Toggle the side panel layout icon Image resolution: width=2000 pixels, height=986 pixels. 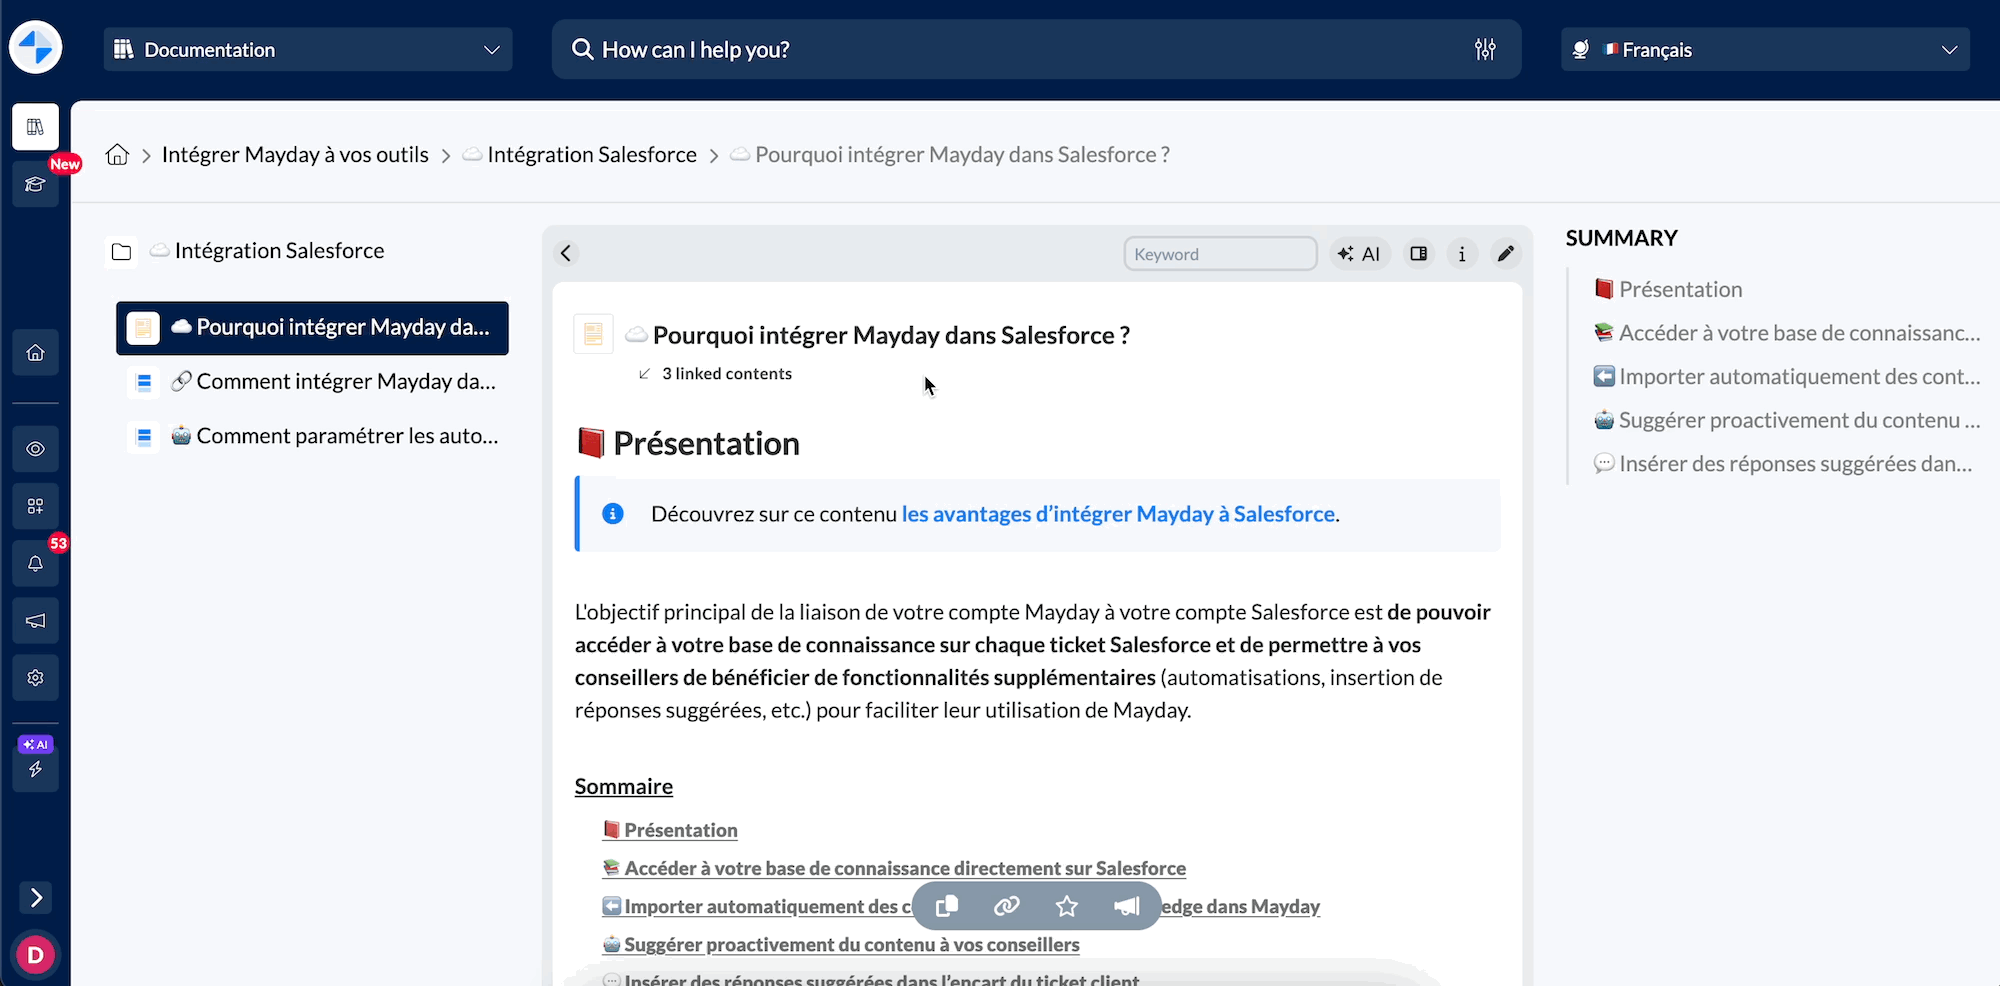[1418, 254]
